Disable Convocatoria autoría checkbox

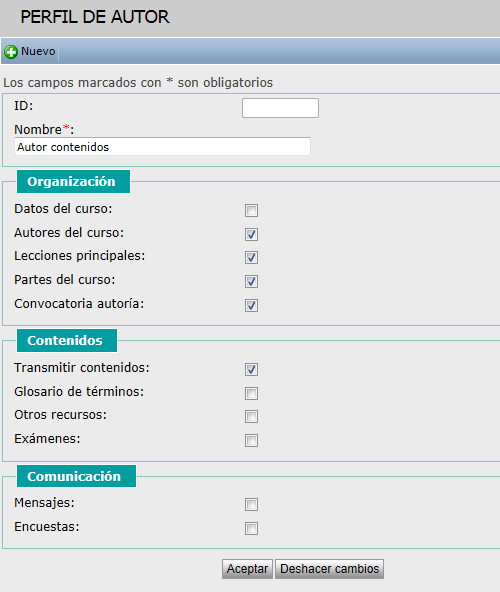[251, 305]
